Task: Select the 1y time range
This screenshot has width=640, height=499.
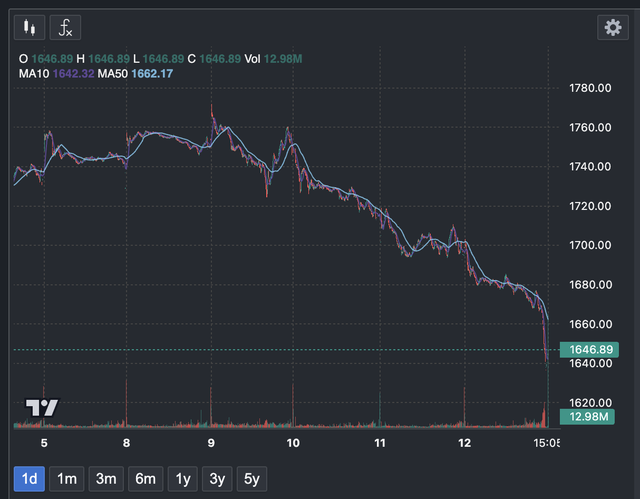Action: coord(184,479)
